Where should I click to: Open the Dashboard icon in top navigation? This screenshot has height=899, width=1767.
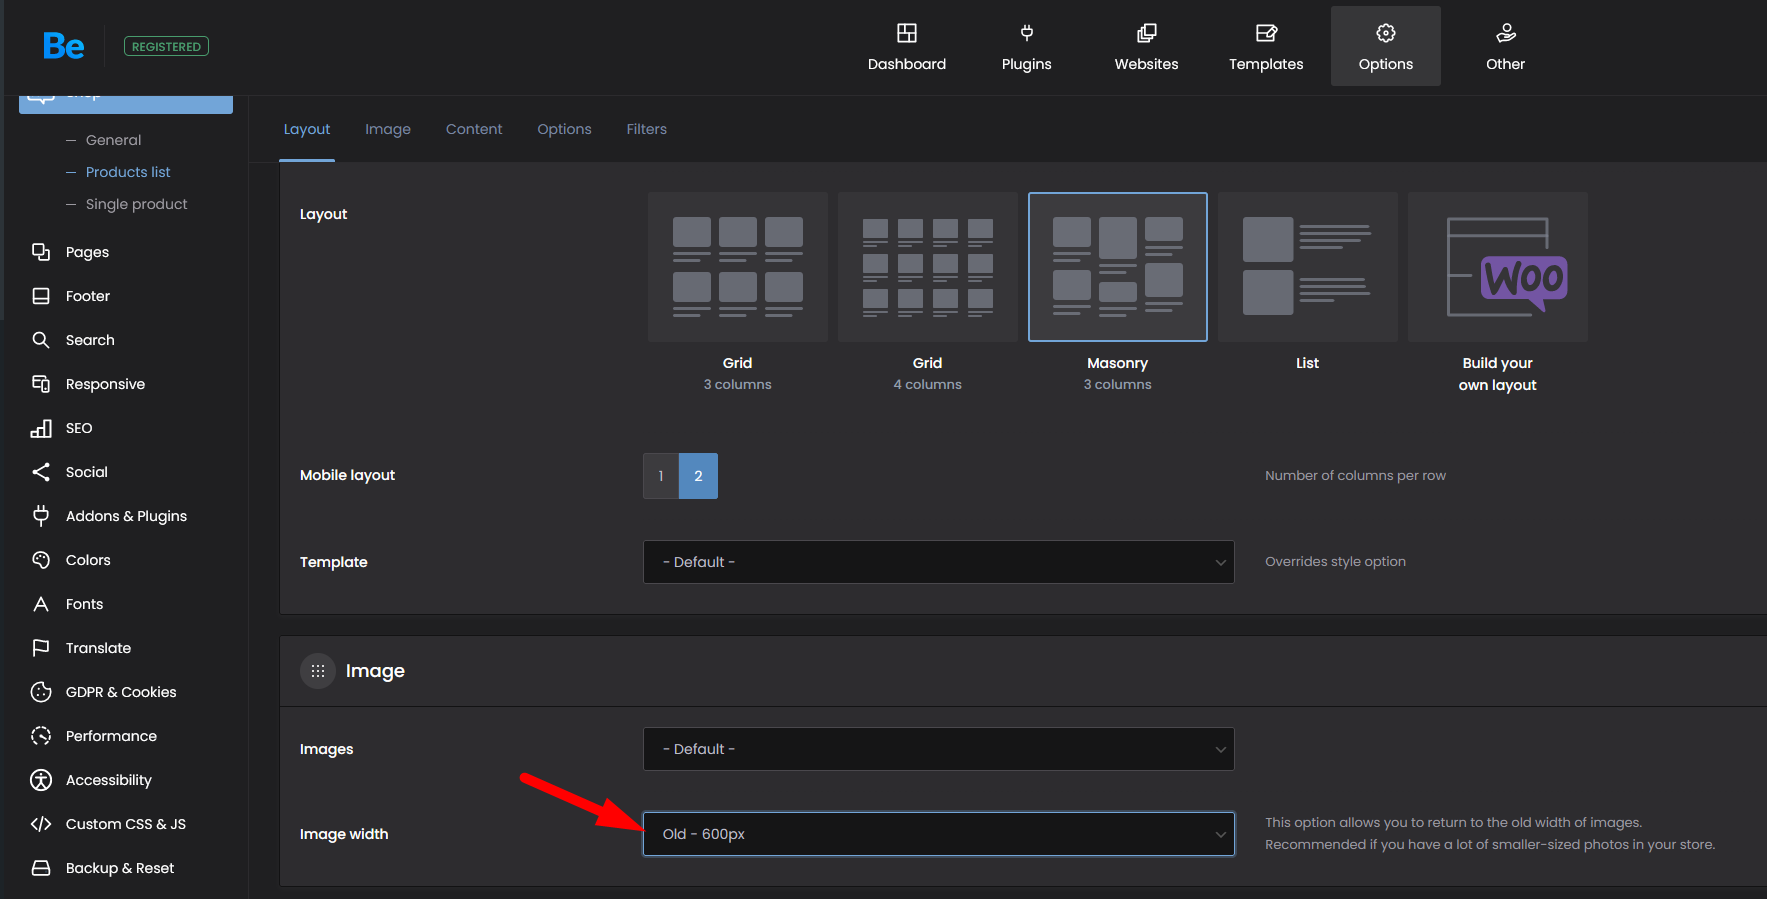[x=907, y=33]
